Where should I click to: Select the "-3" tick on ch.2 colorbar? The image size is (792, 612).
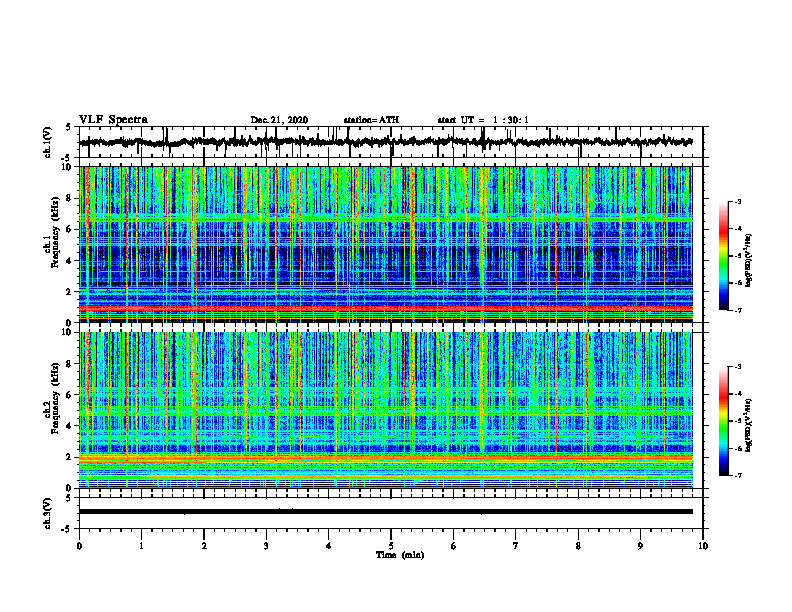tap(737, 367)
